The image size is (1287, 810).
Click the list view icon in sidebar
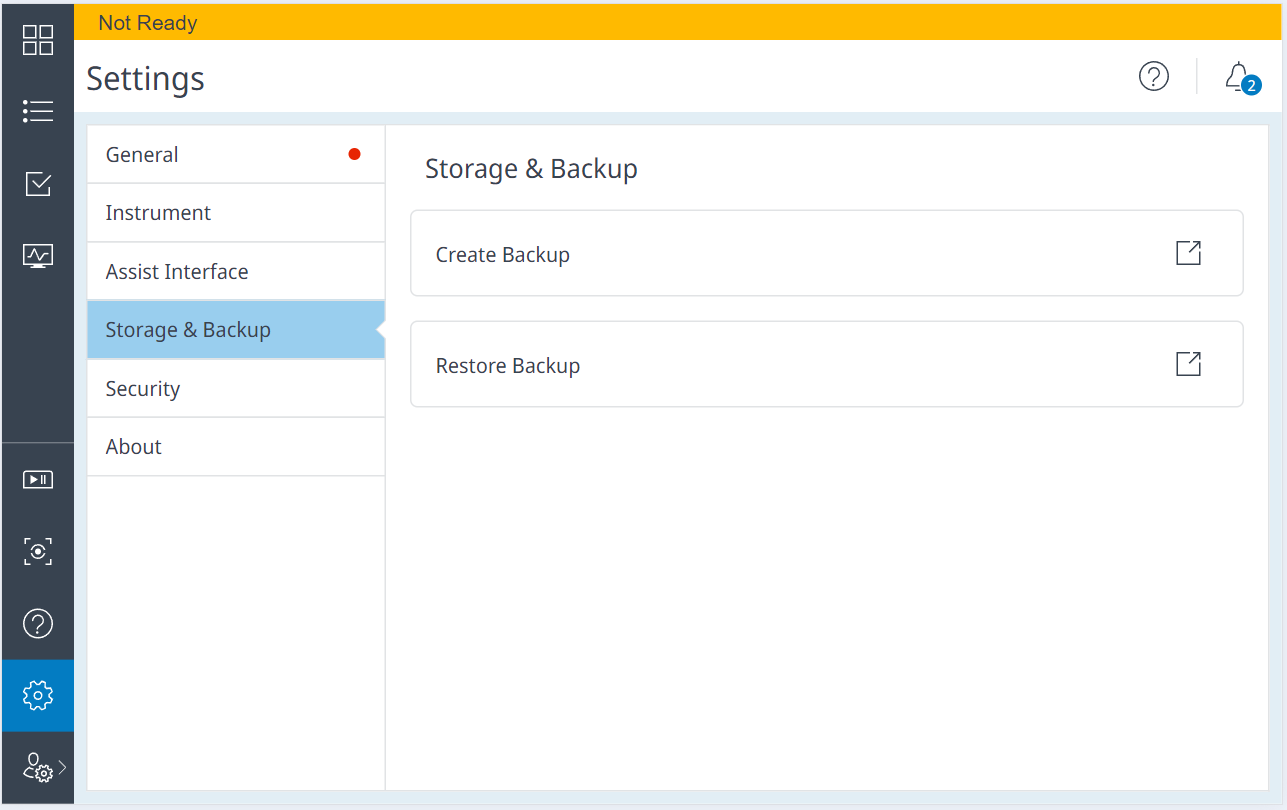(38, 111)
